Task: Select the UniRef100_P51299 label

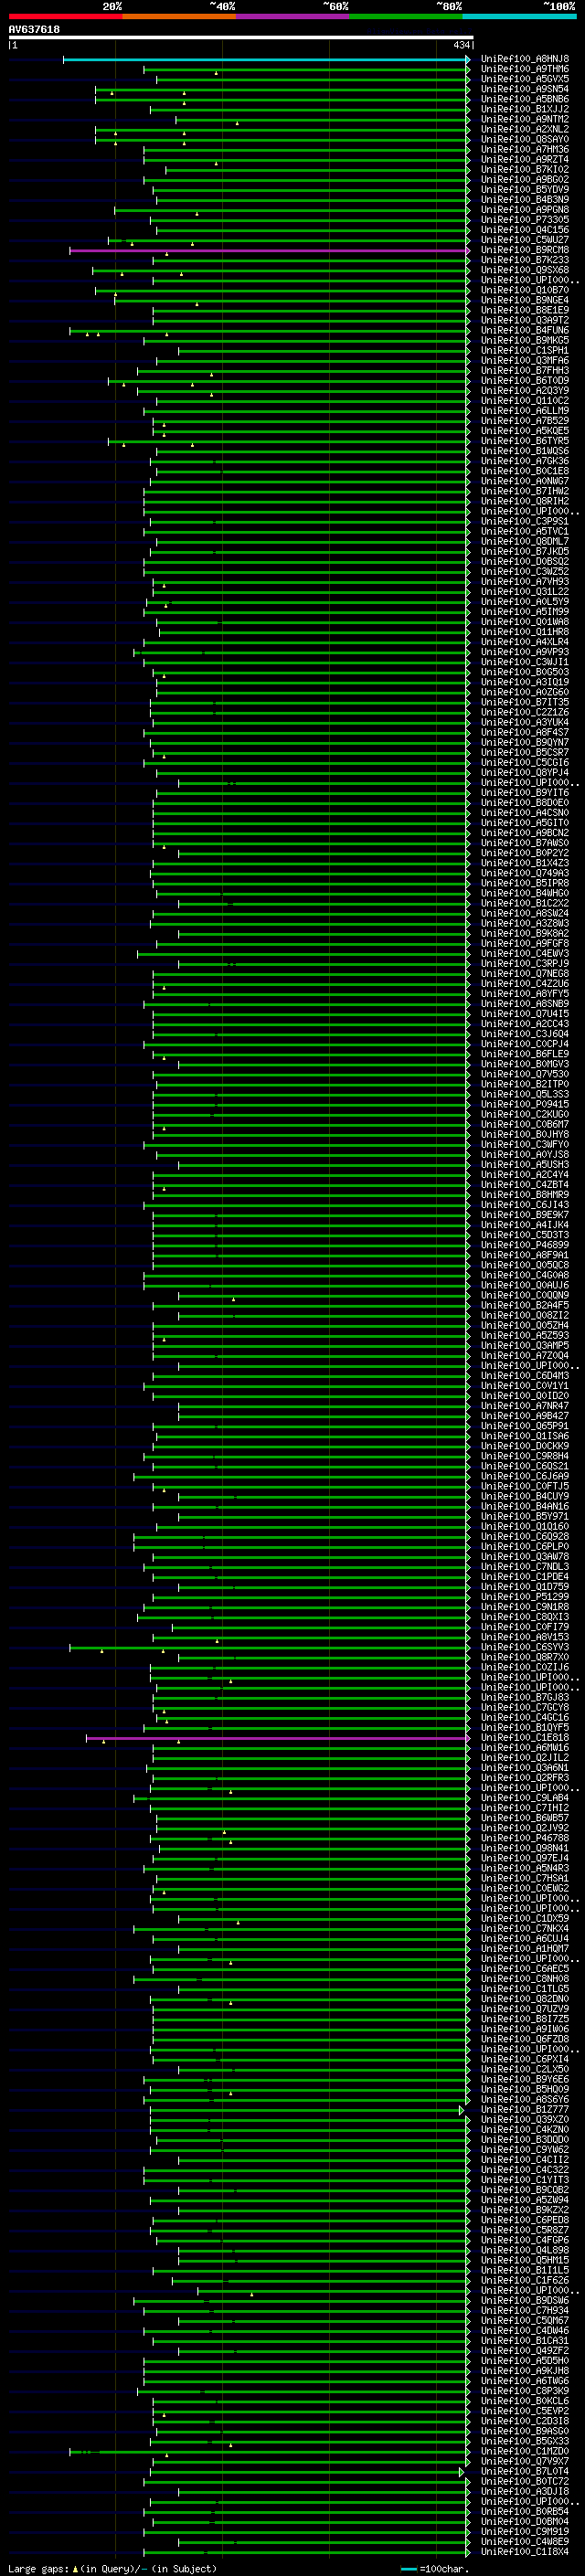Action: [x=525, y=1598]
